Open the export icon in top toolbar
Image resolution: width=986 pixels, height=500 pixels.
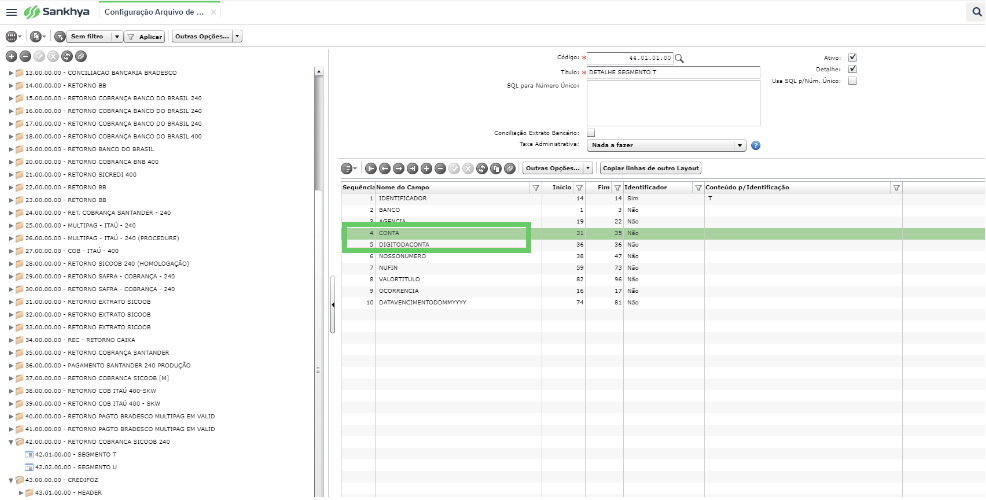pos(38,36)
